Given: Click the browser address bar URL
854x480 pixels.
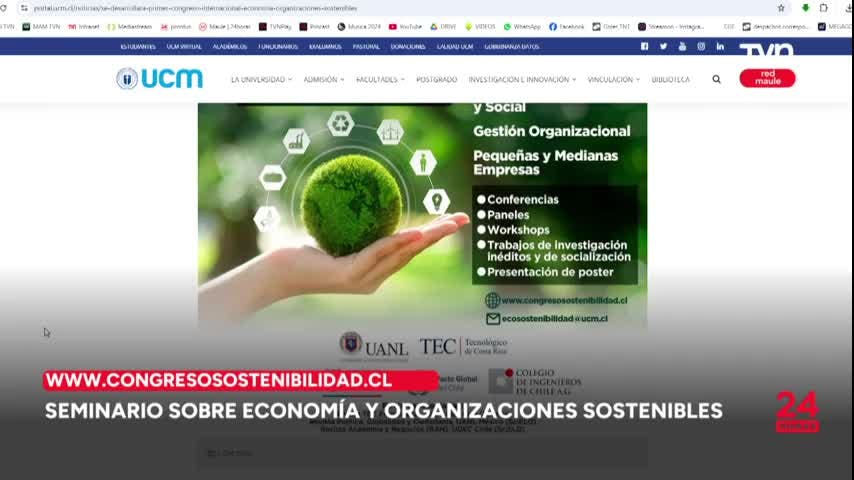Looking at the screenshot, I should [195, 8].
